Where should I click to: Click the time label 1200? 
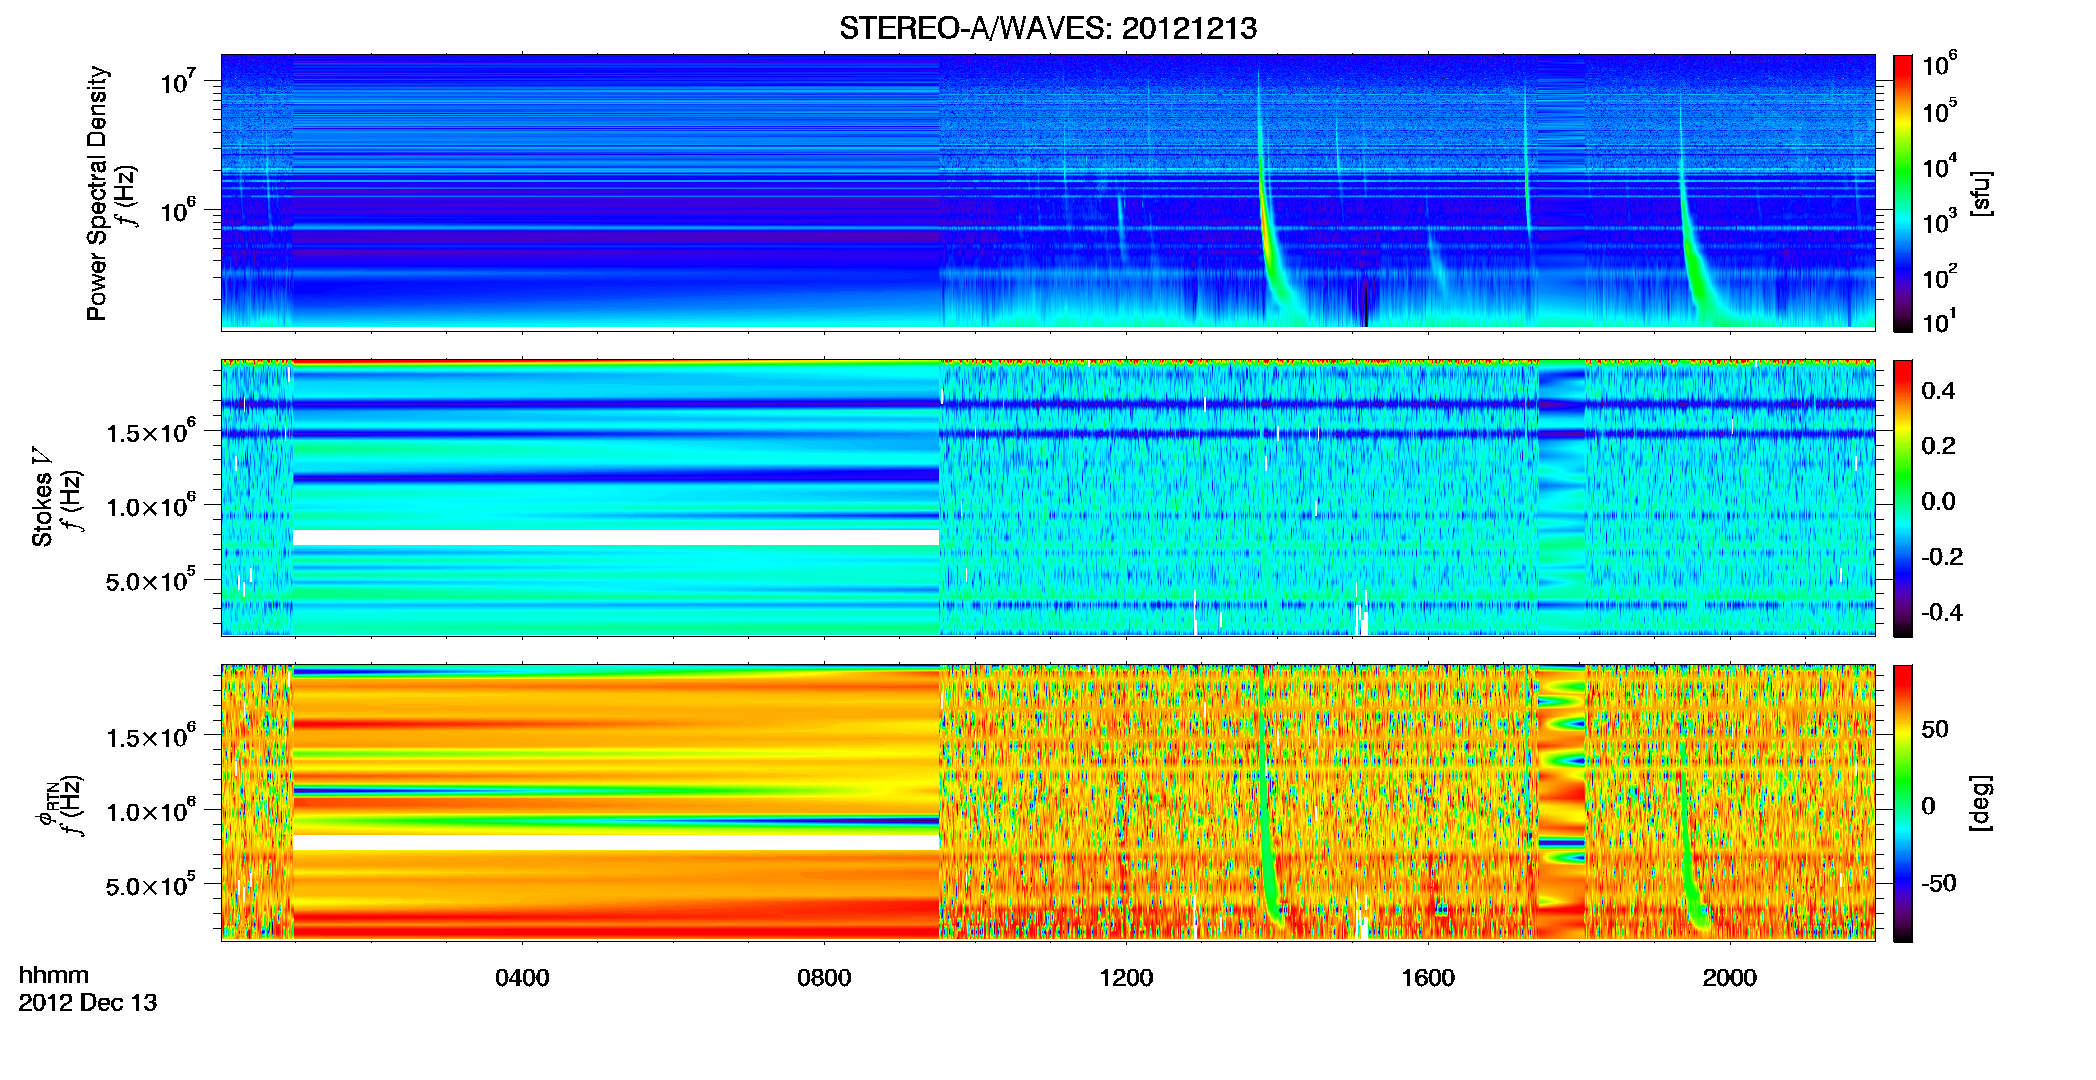[x=1126, y=978]
